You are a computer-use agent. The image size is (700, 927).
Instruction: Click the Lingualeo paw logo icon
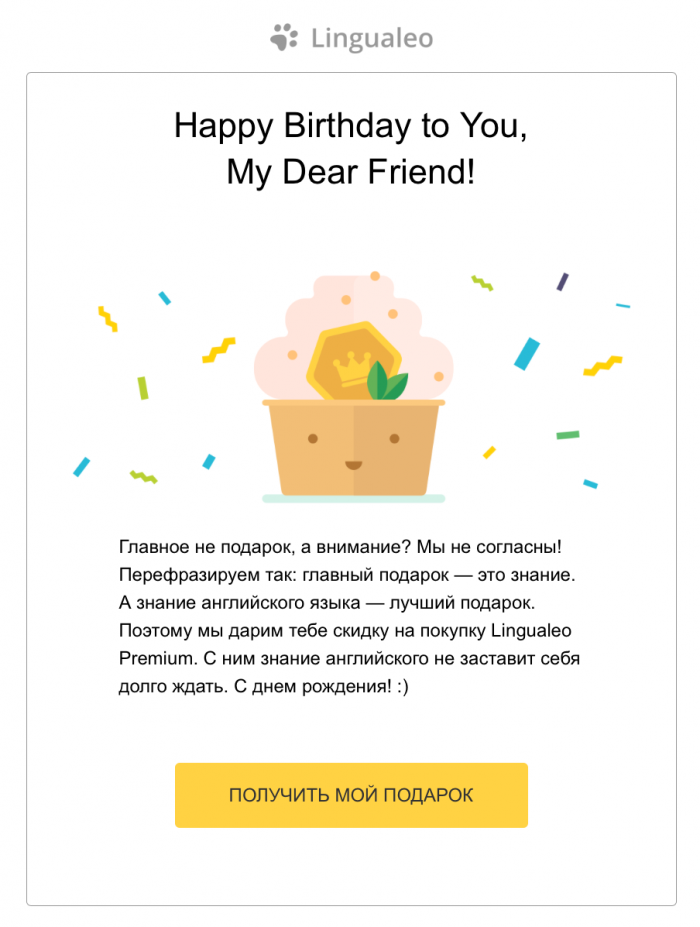pos(284,38)
